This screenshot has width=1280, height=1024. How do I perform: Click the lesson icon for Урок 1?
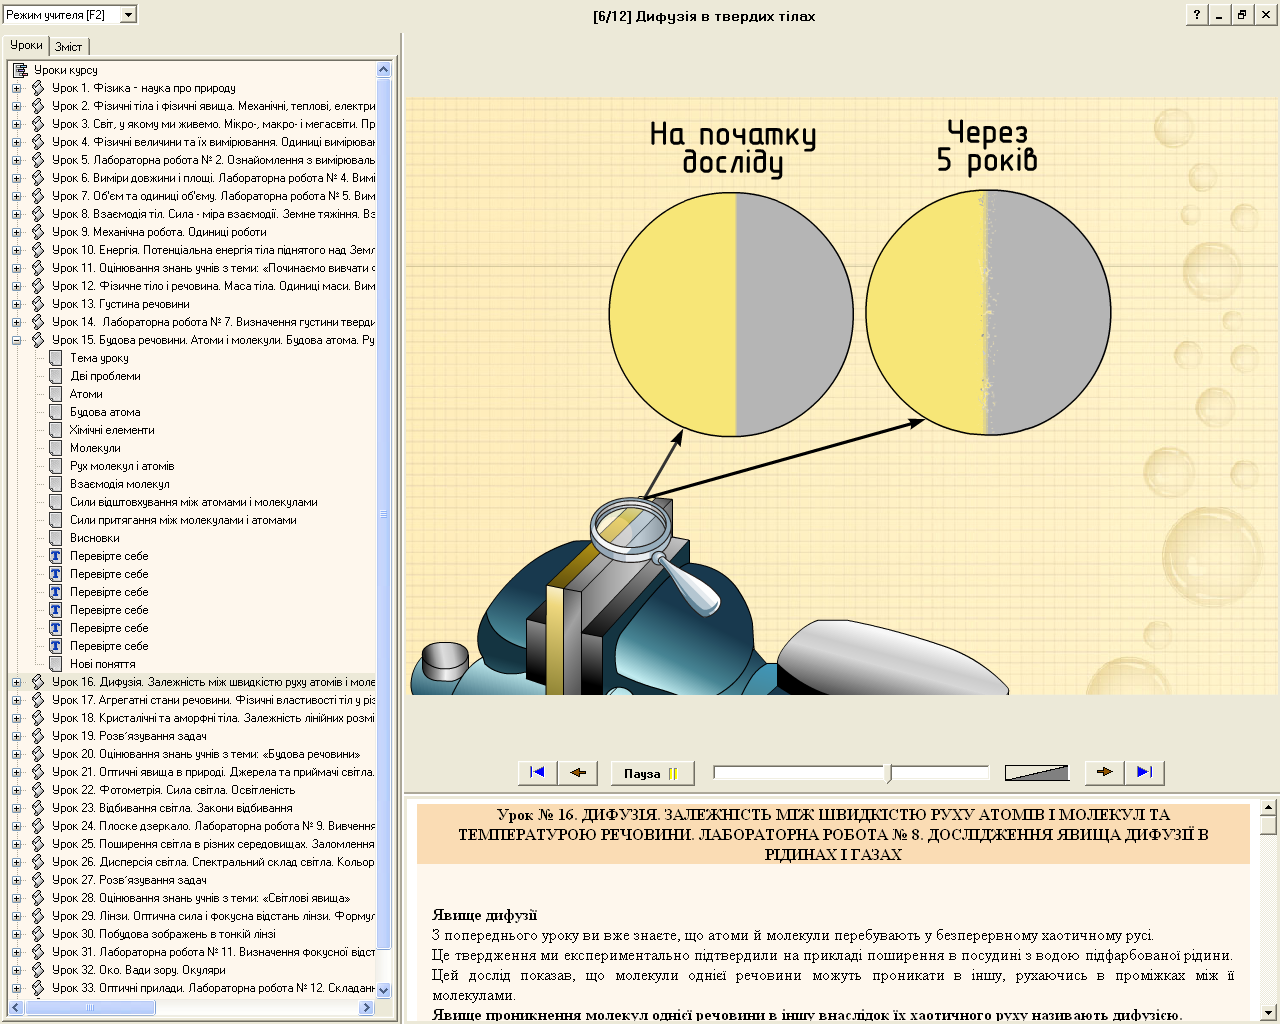point(38,88)
